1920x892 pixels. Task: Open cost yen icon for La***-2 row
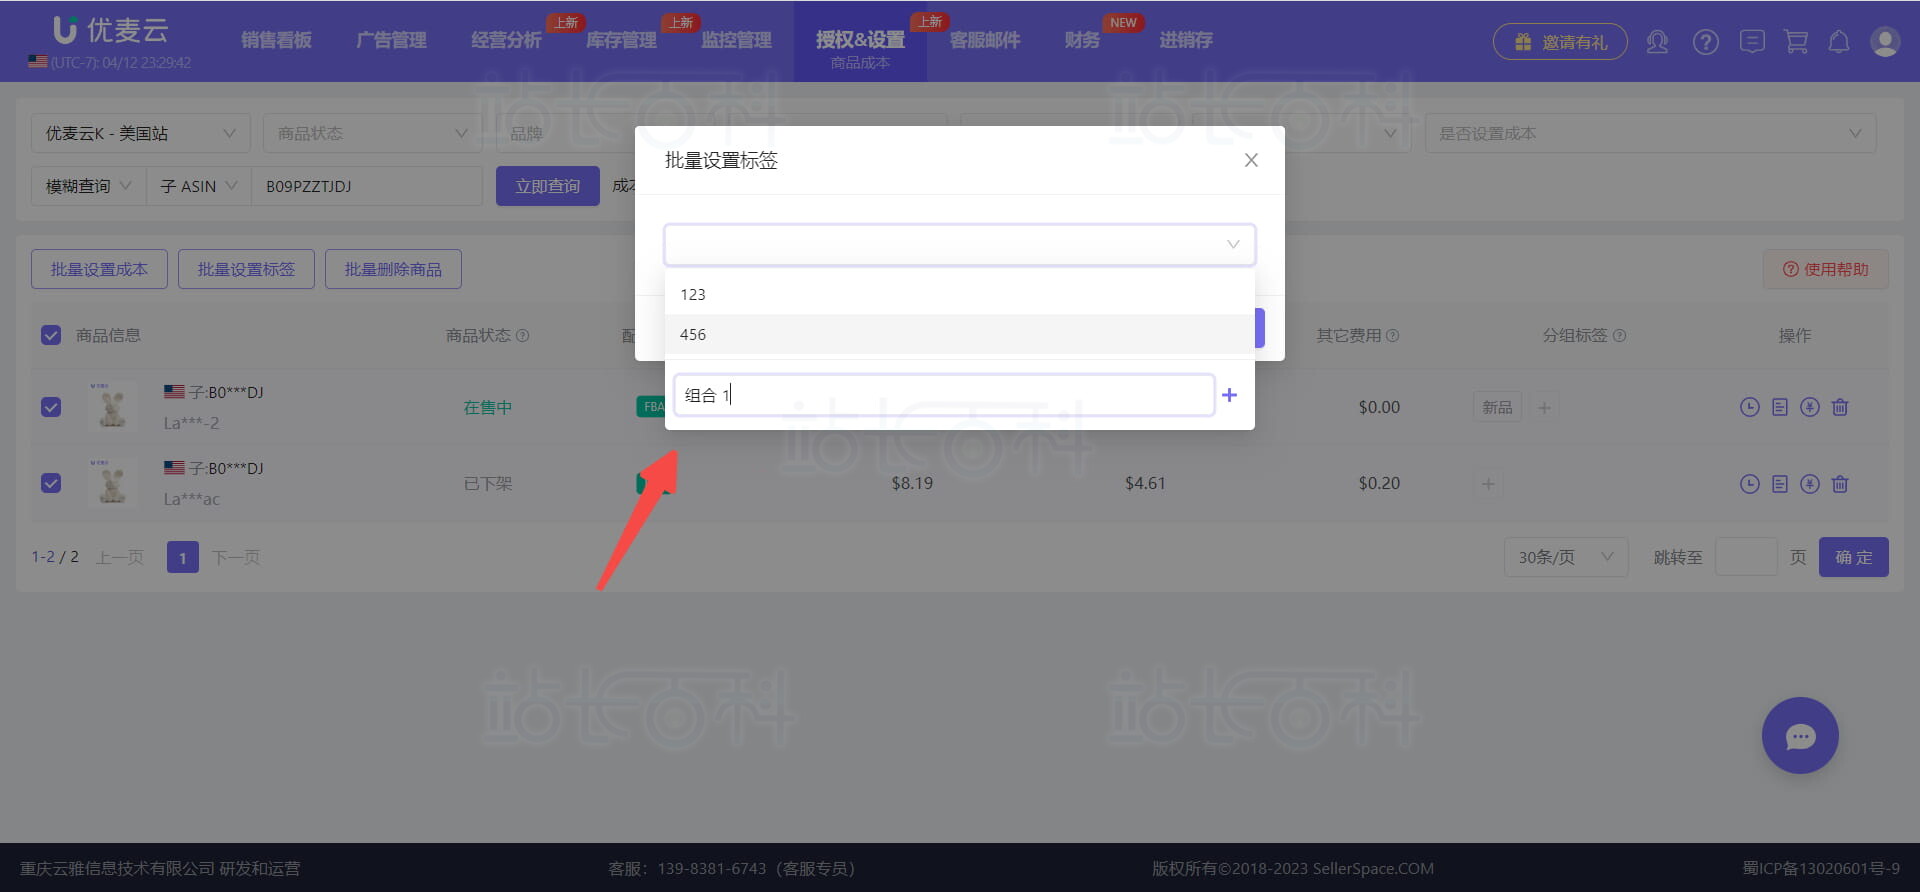click(1809, 407)
